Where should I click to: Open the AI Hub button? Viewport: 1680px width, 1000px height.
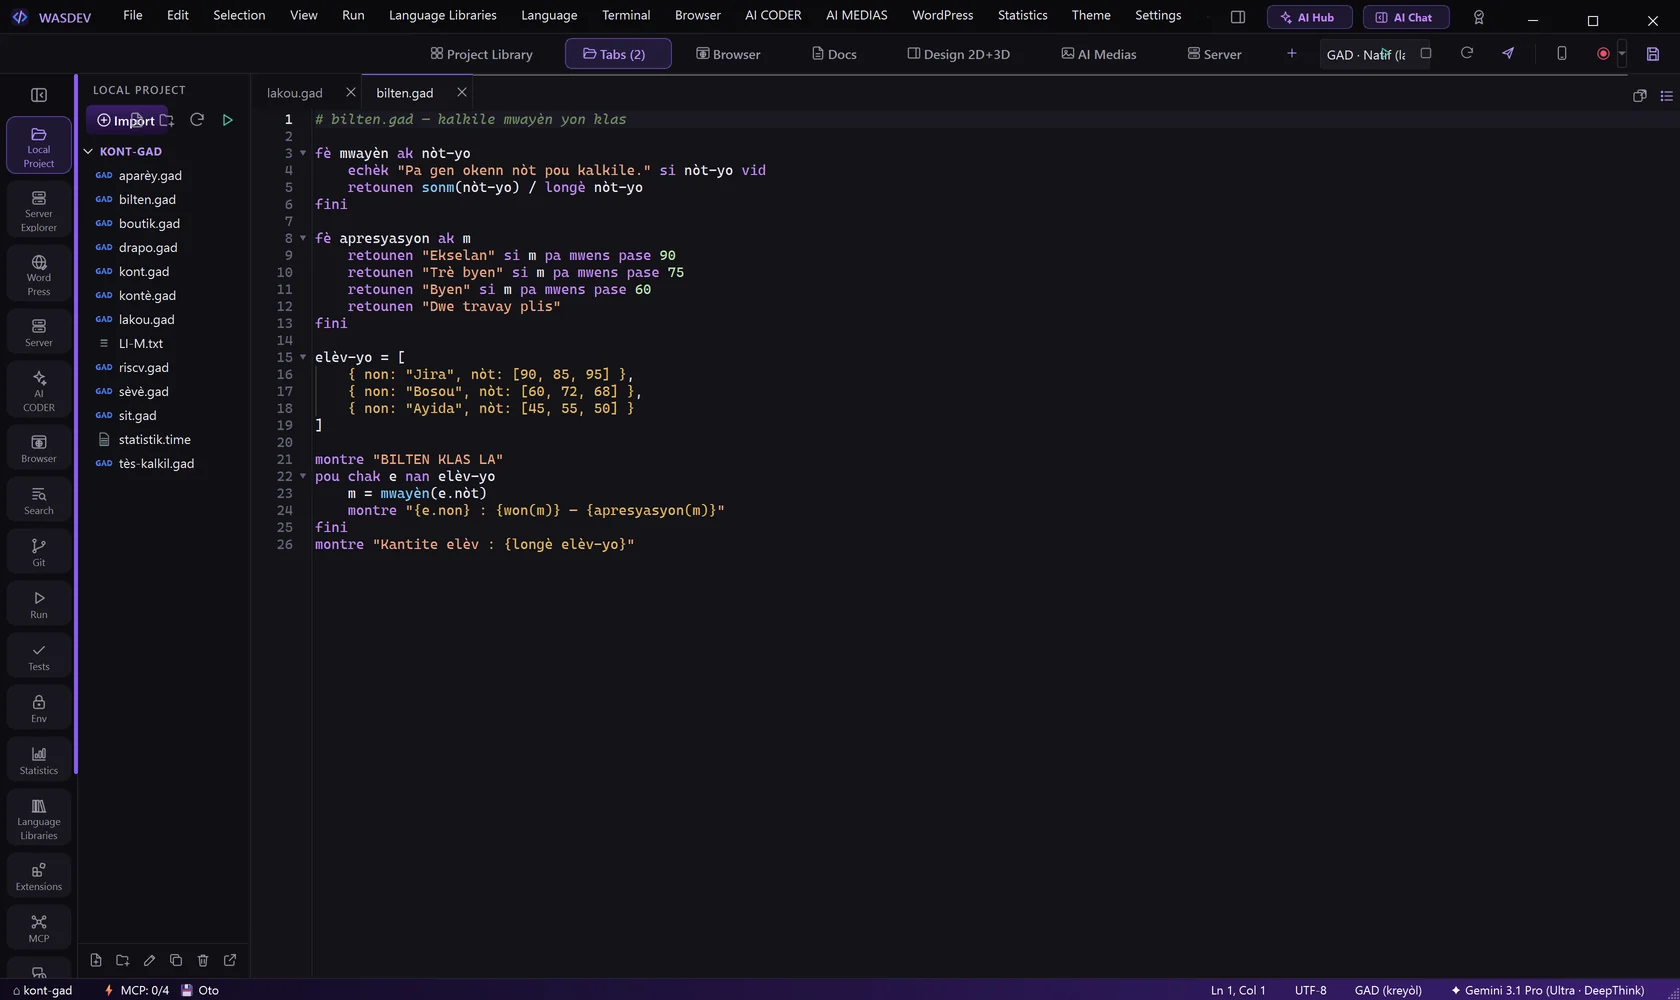click(1309, 17)
